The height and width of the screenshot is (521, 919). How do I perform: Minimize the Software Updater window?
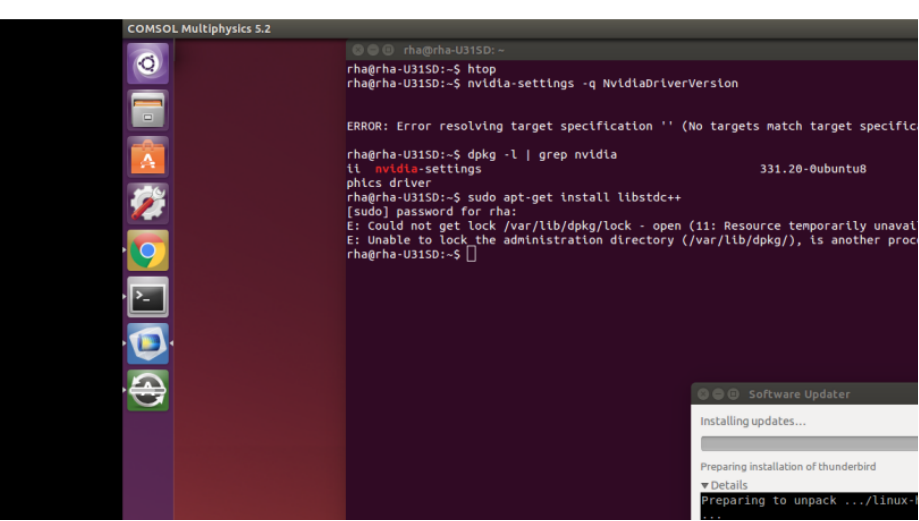718,394
